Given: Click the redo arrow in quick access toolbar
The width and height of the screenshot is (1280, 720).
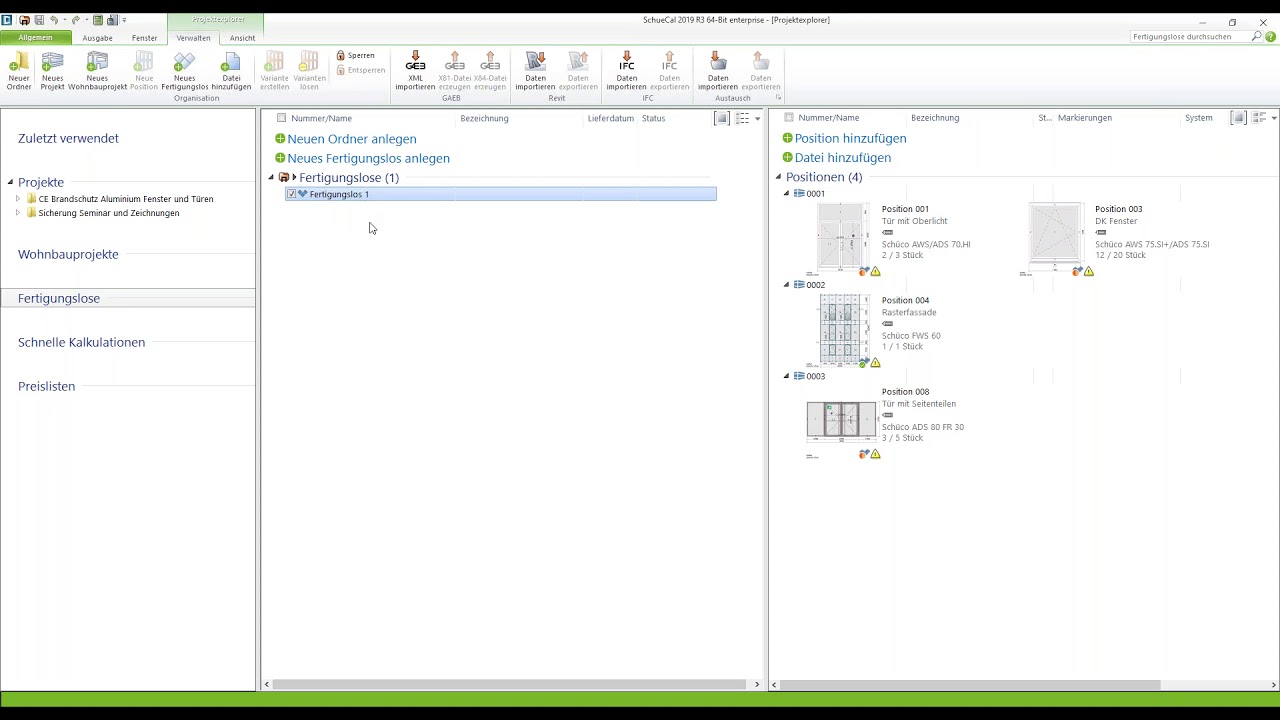Looking at the screenshot, I should 75,20.
